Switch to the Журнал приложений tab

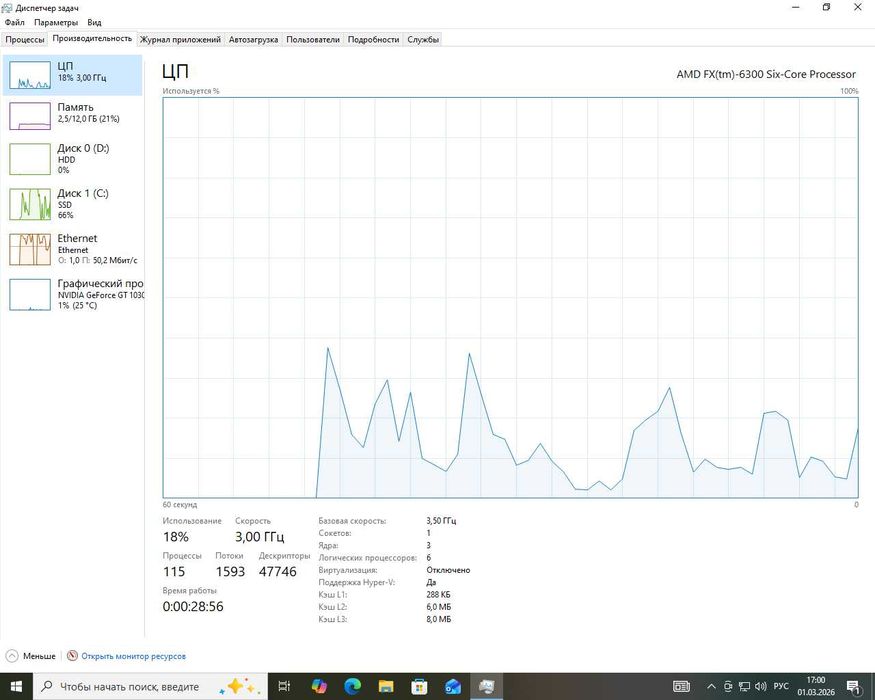coord(180,40)
